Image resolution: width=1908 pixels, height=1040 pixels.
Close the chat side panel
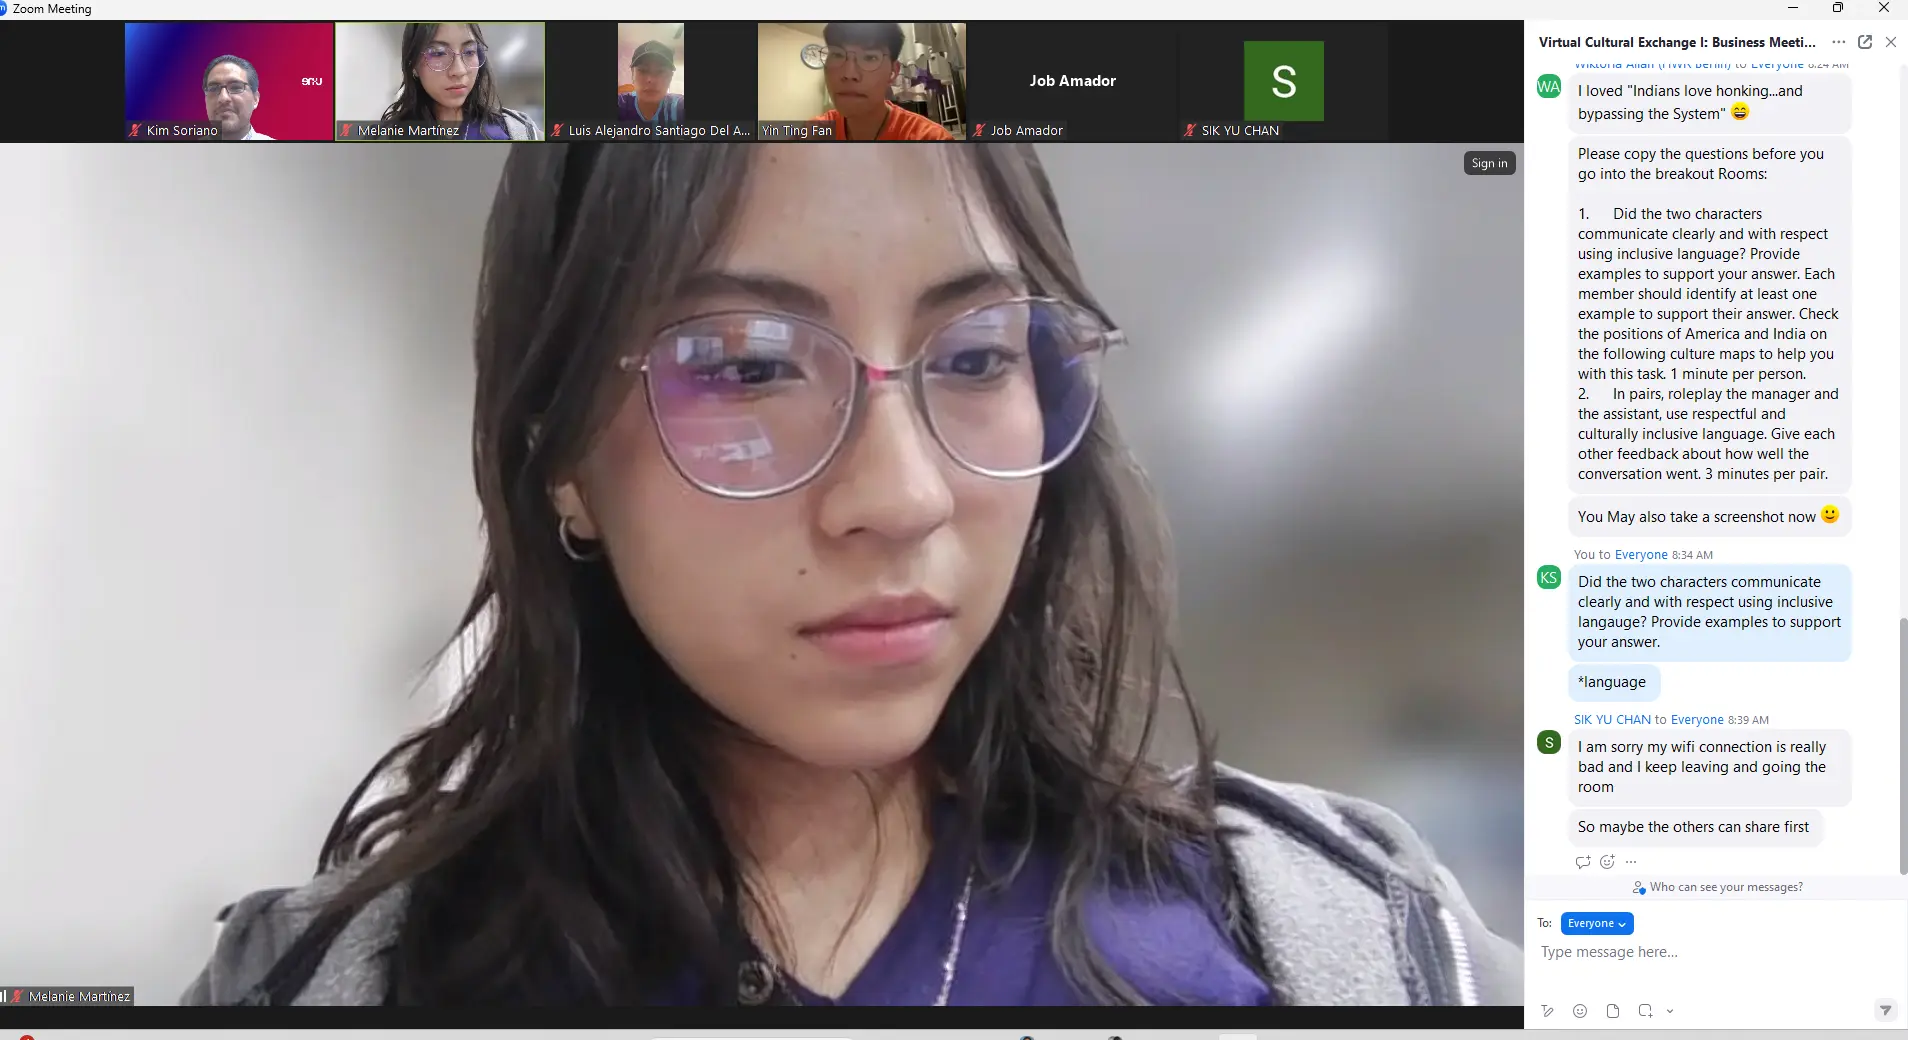[x=1890, y=42]
